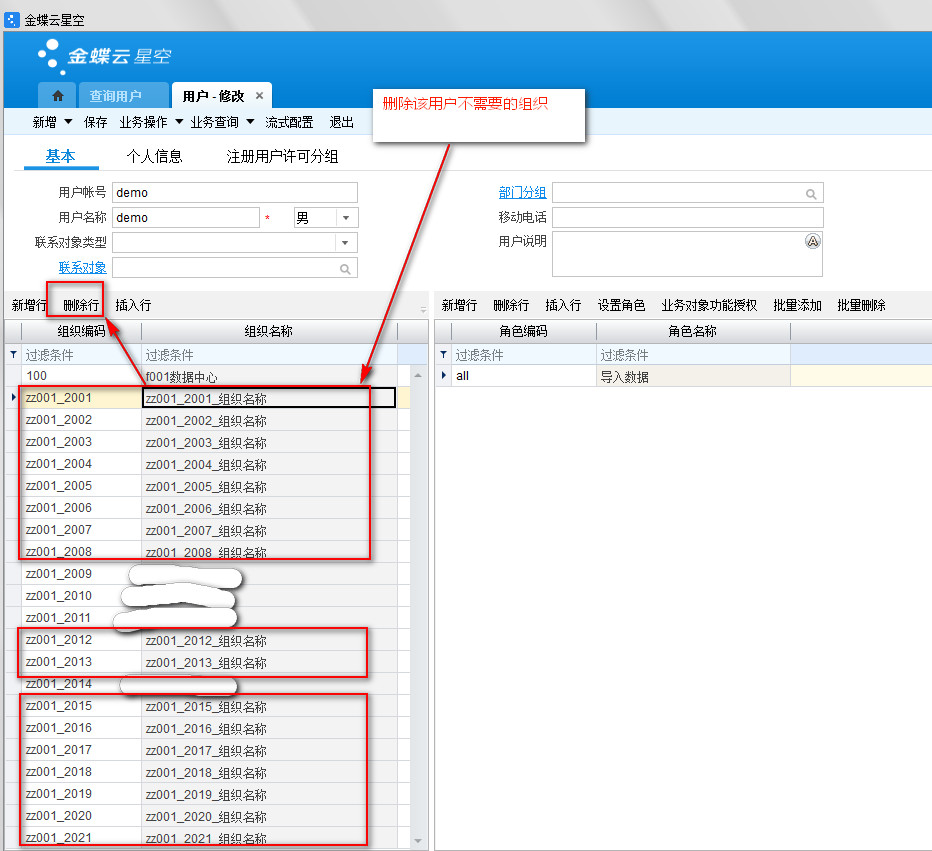The image size is (932, 851).
Task: Click search magnifier in 联系对象 field
Action: pos(345,269)
